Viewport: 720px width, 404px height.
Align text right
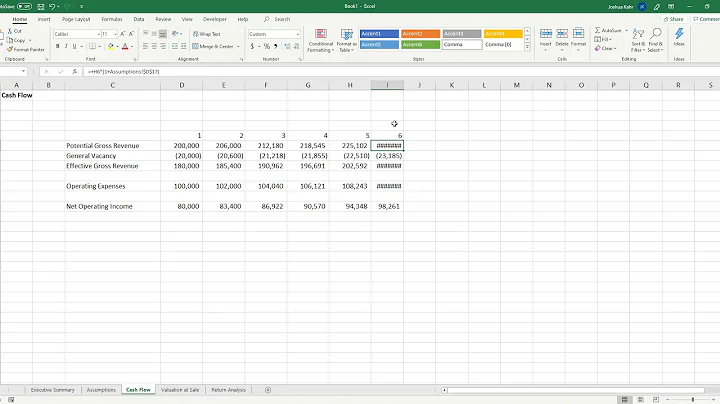(163, 46)
